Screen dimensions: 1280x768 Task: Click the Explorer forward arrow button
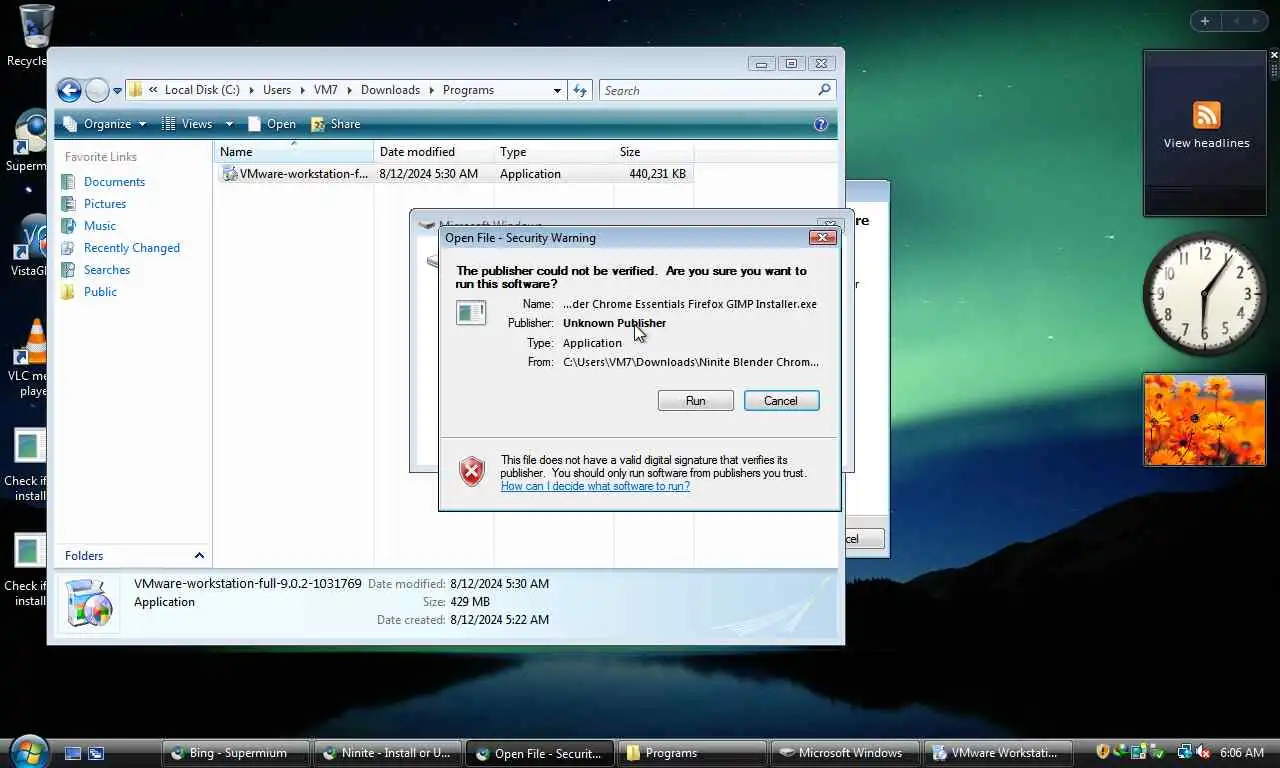click(x=97, y=90)
